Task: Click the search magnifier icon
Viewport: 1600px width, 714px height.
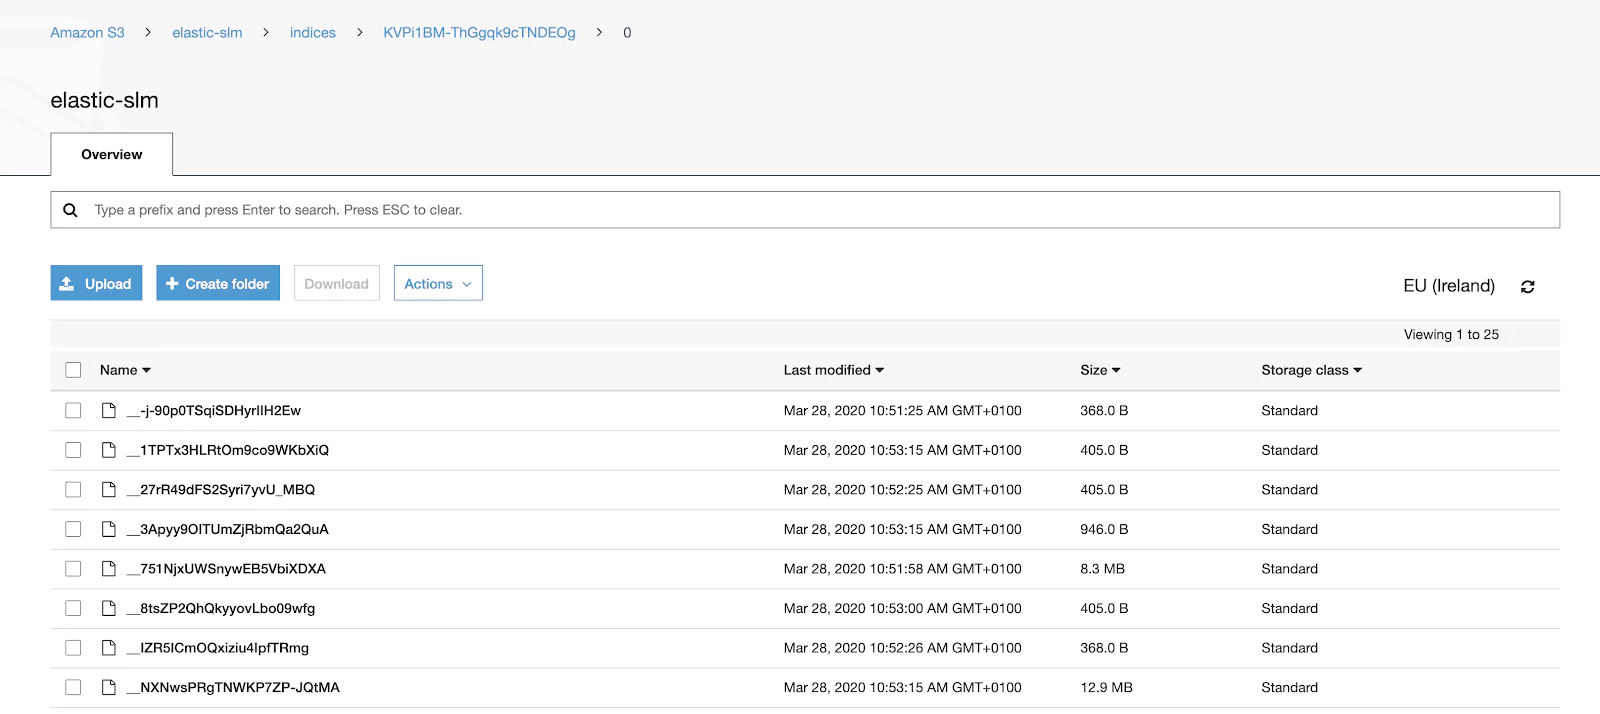Action: click(70, 210)
